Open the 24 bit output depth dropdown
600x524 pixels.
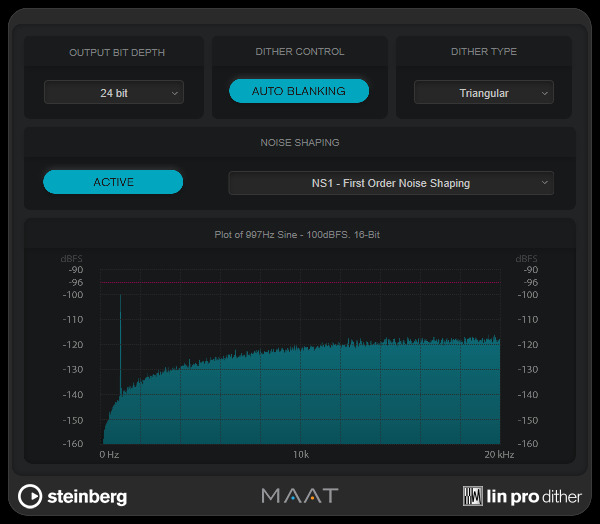pos(113,93)
